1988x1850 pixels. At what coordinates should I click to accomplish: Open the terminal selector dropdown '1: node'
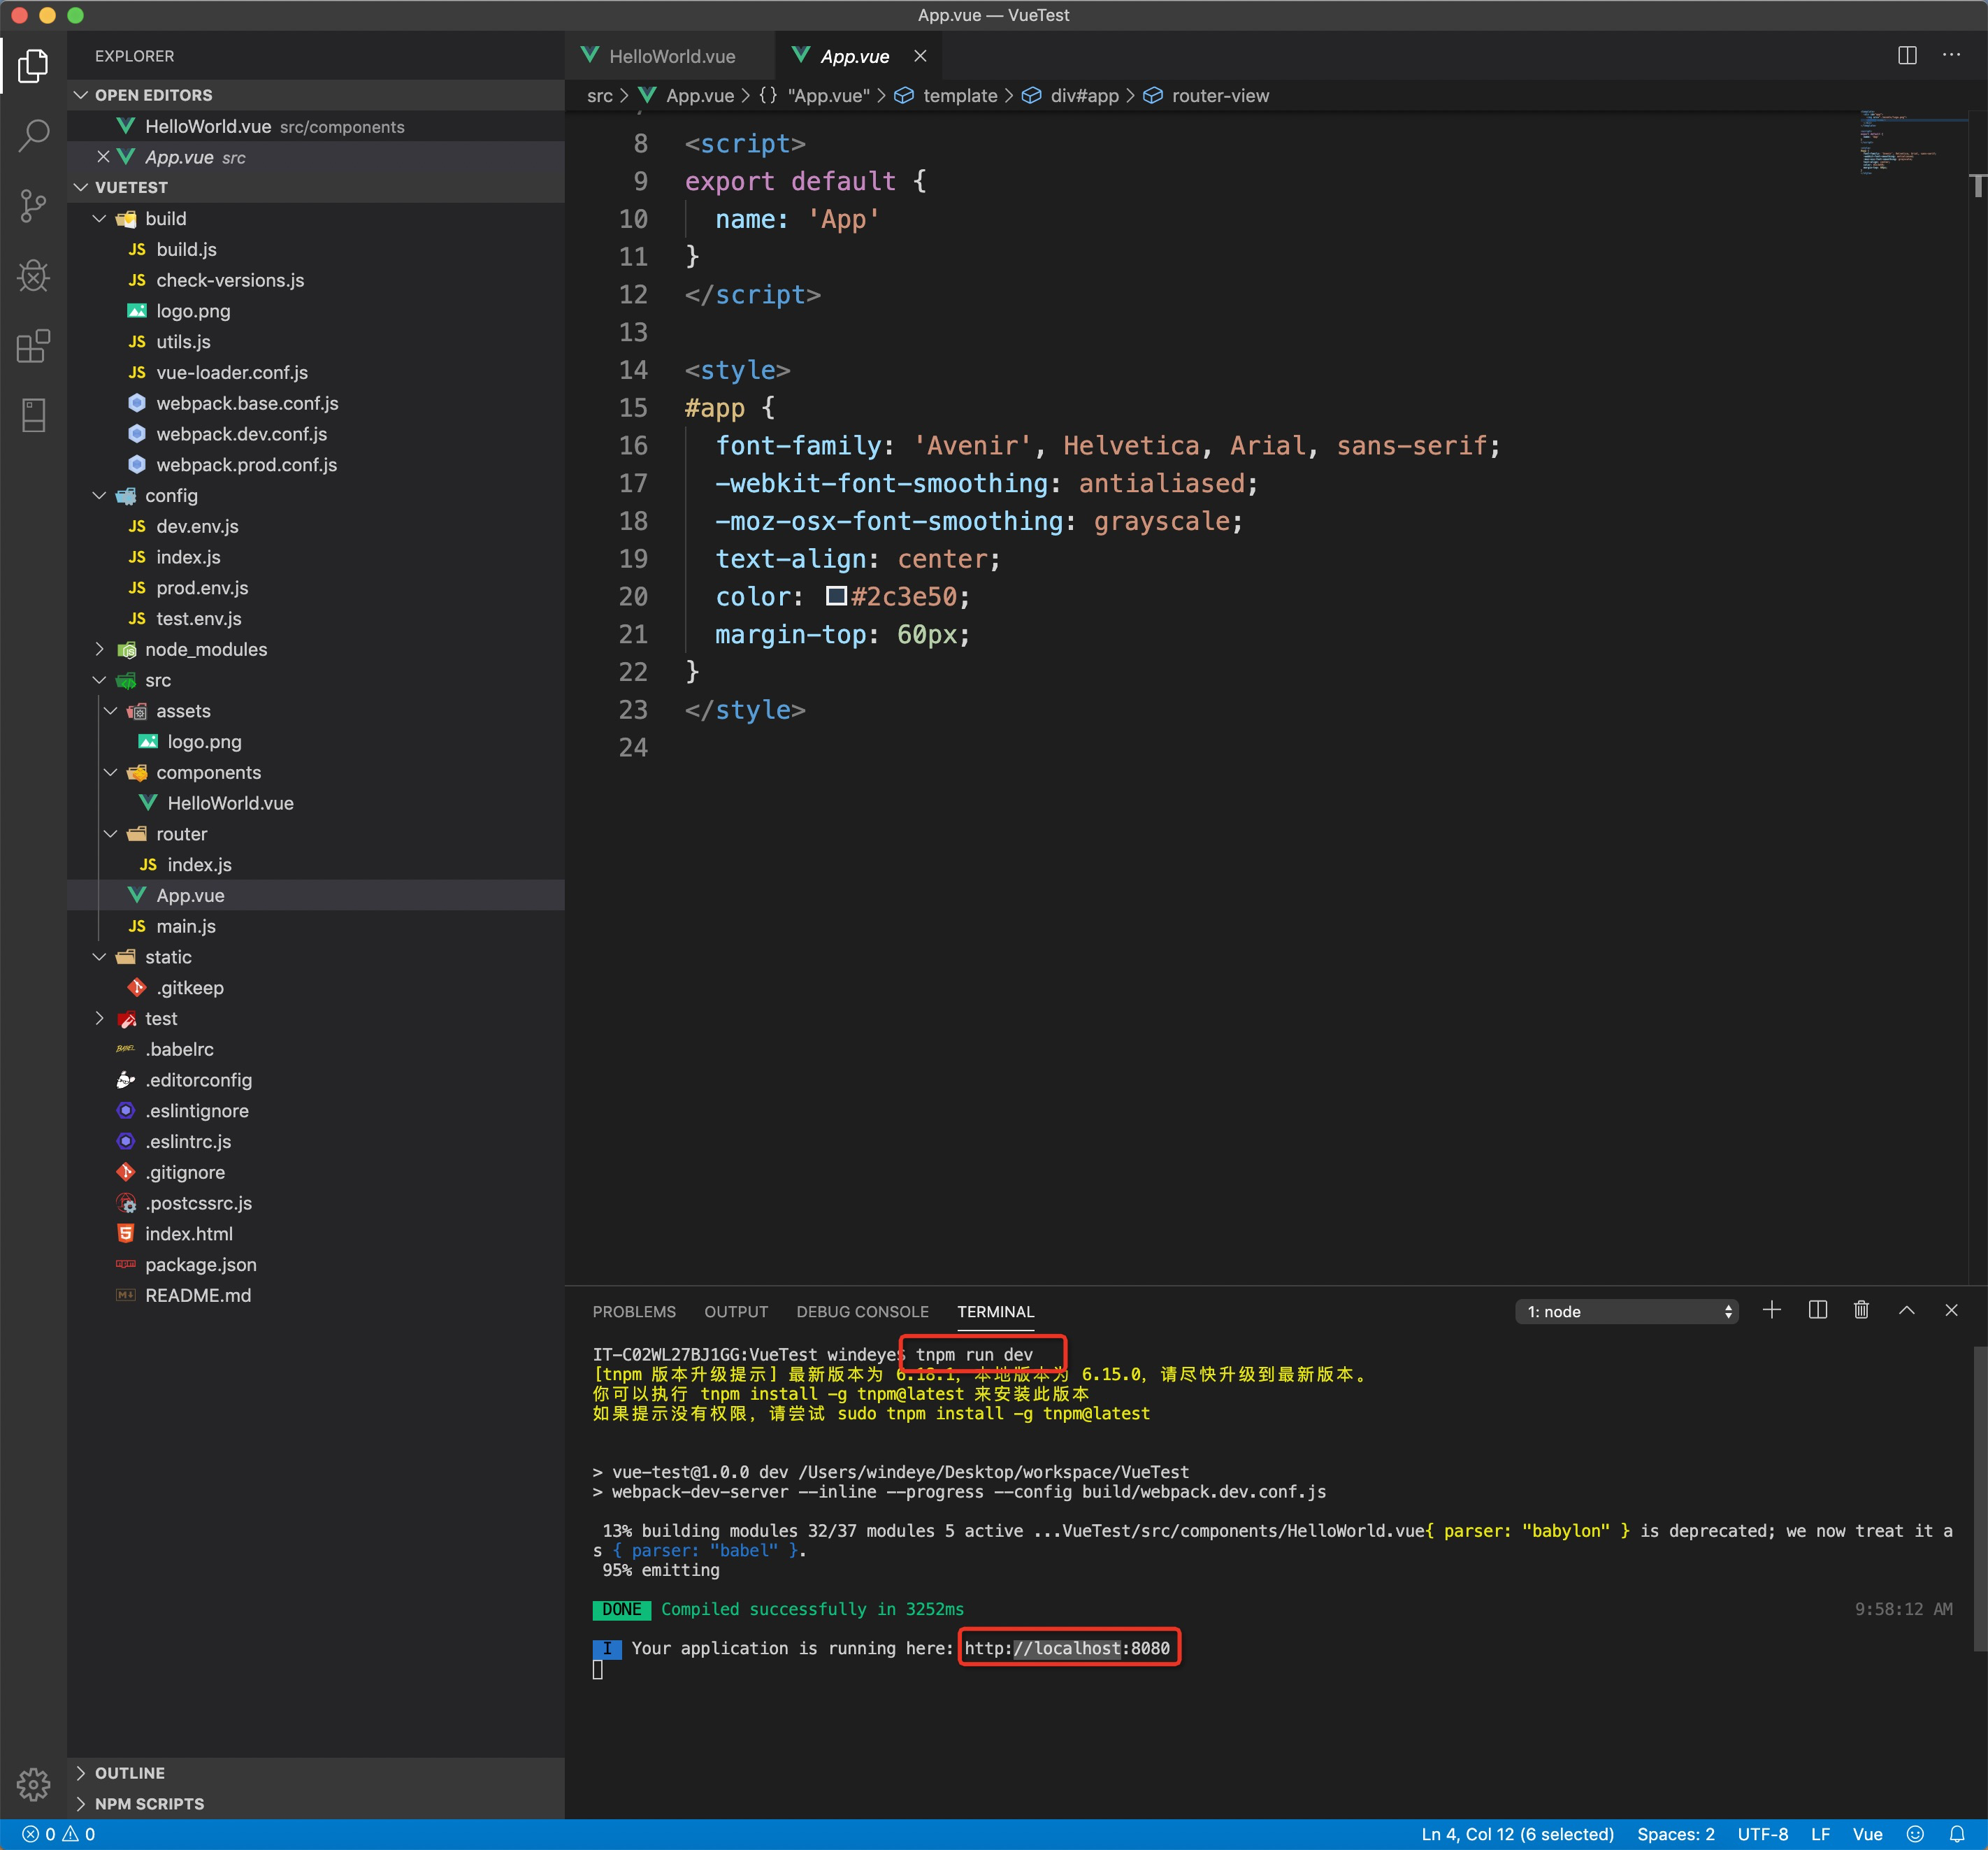pyautogui.click(x=1626, y=1311)
